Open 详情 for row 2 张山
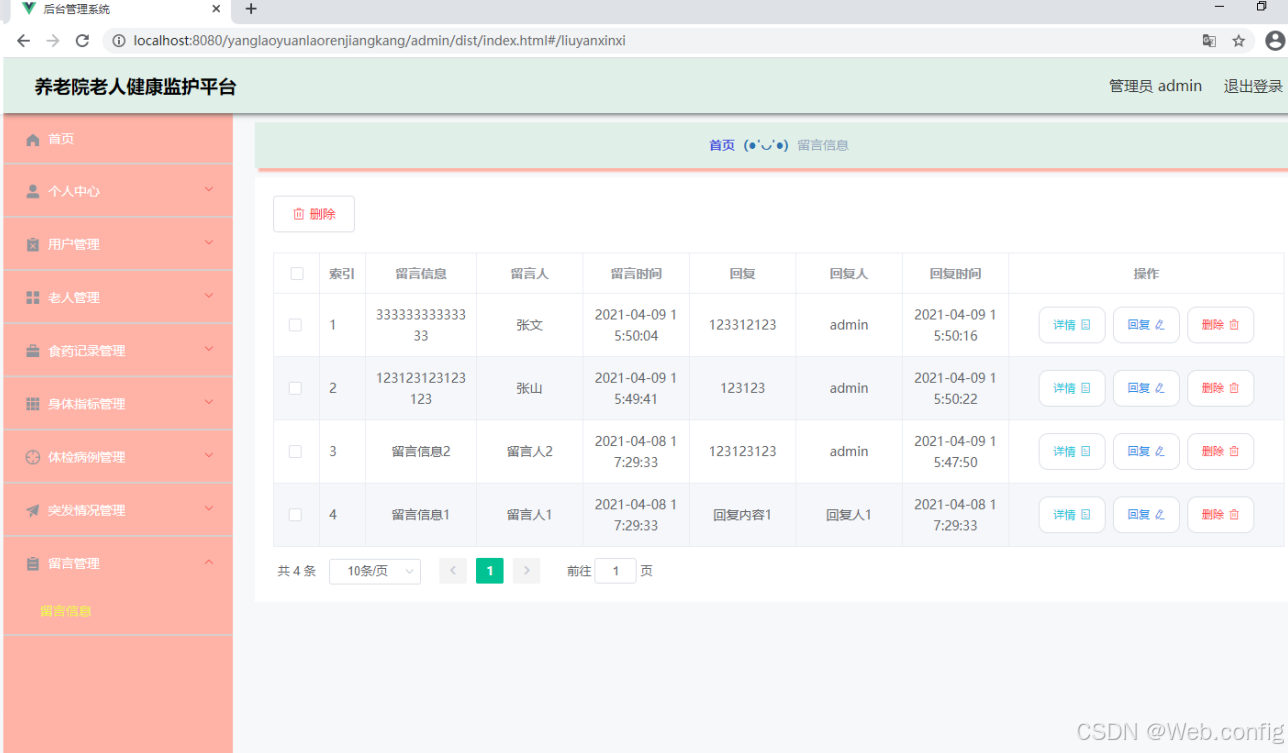The width and height of the screenshot is (1288, 753). coord(1072,388)
